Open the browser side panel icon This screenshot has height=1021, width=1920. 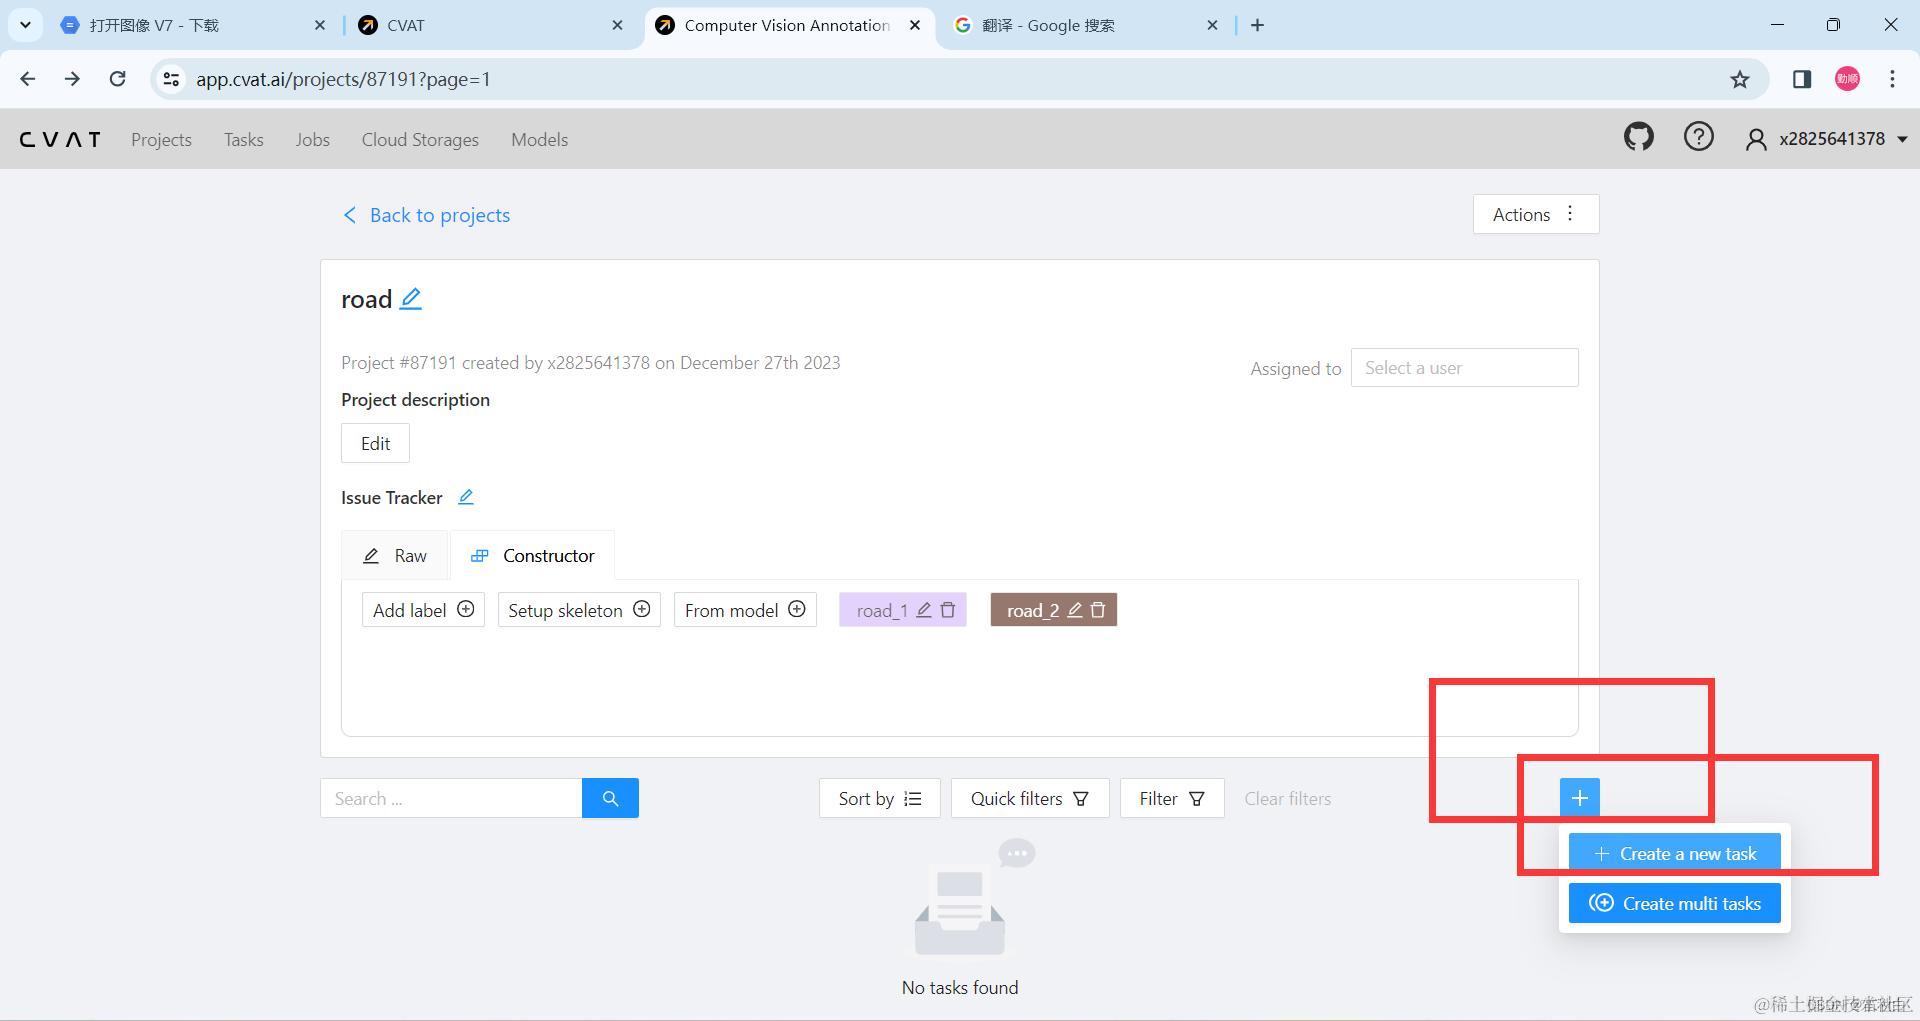pyautogui.click(x=1802, y=79)
